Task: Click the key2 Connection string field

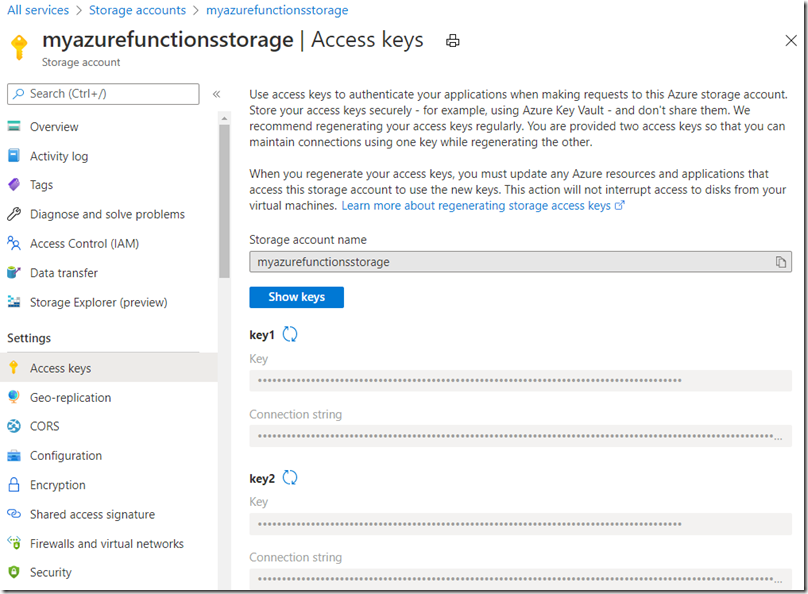Action: 520,579
